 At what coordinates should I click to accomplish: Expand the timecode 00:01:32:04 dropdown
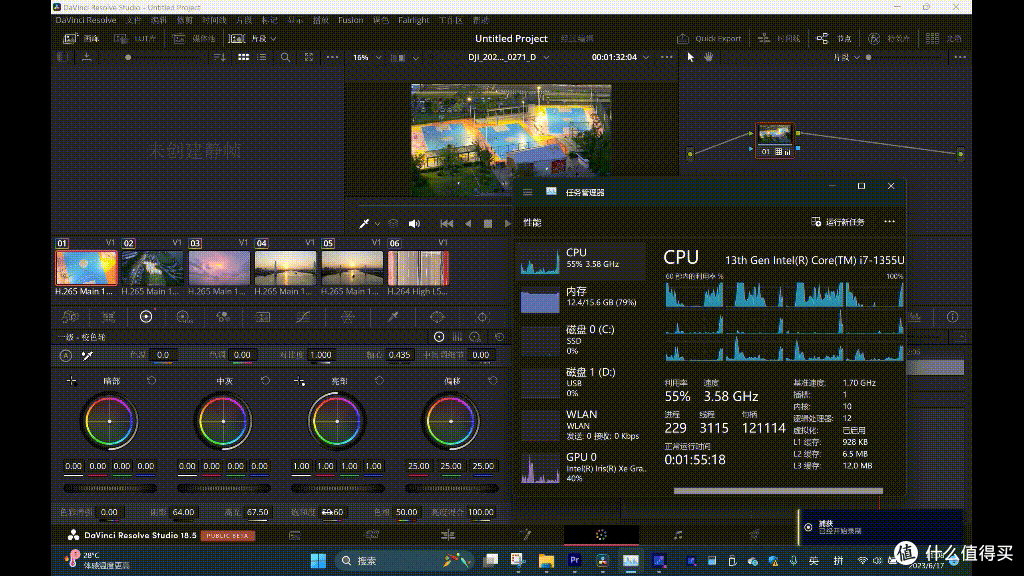click(620, 57)
